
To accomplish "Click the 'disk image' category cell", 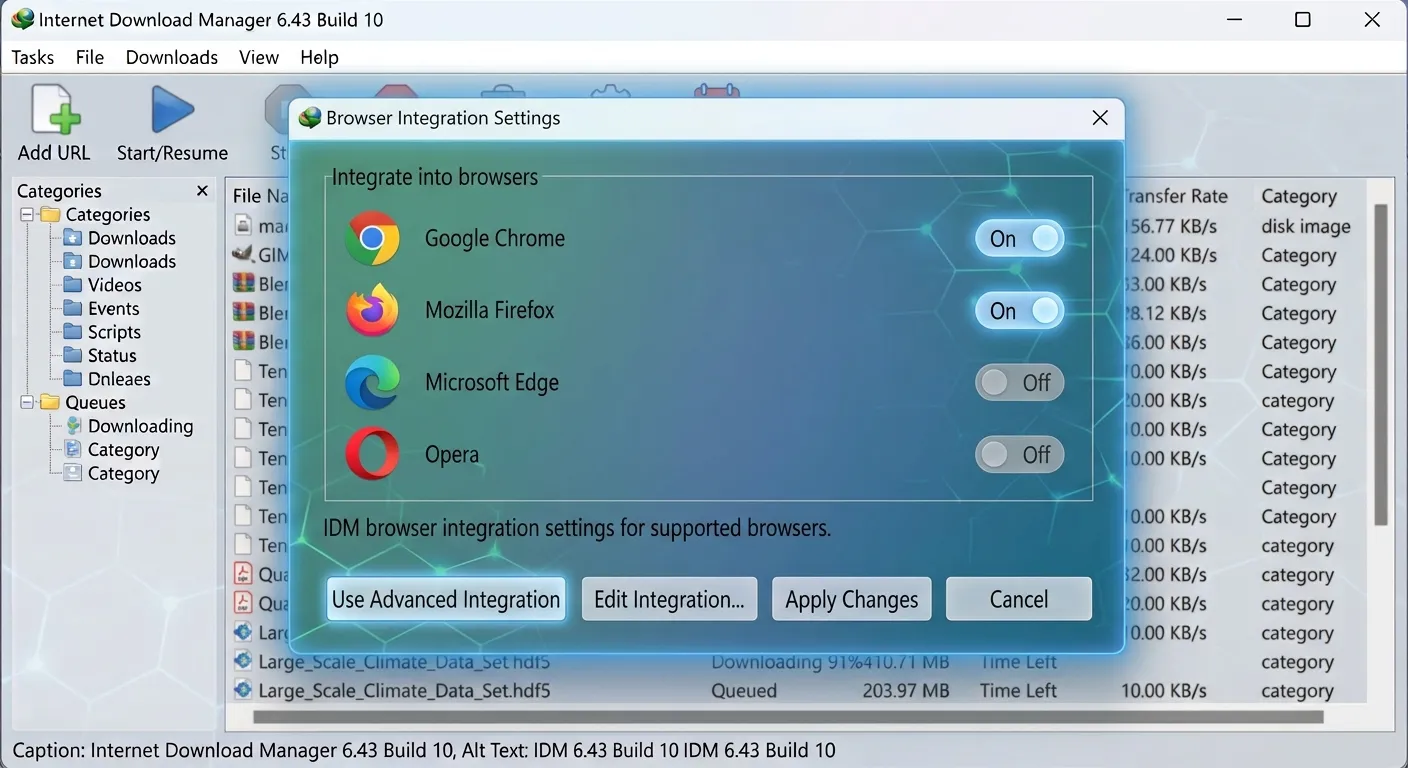I will click(1306, 226).
